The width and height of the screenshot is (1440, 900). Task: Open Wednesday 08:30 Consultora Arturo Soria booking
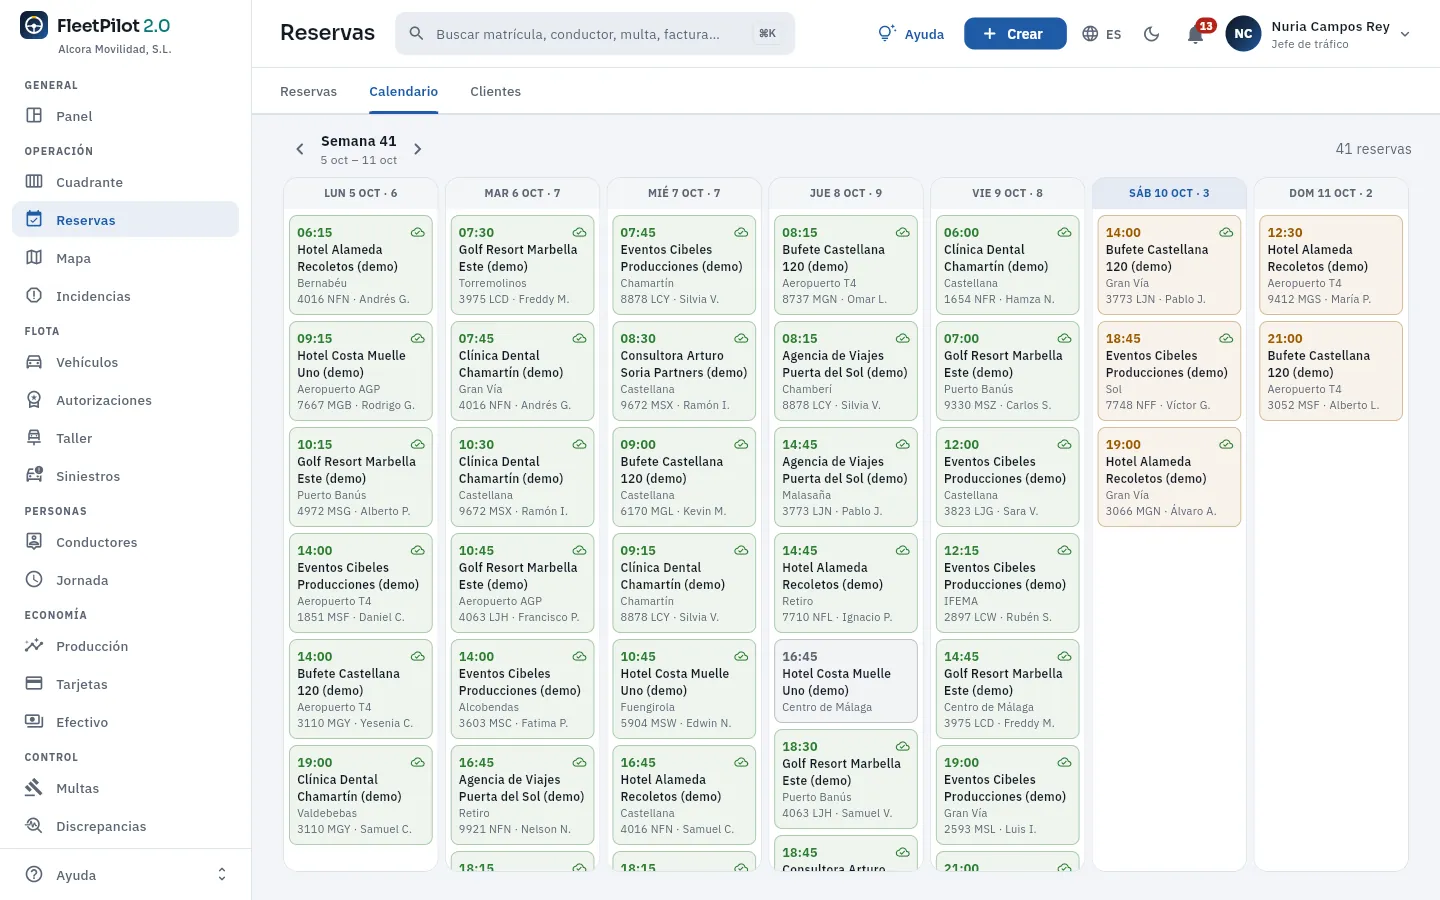(x=684, y=371)
